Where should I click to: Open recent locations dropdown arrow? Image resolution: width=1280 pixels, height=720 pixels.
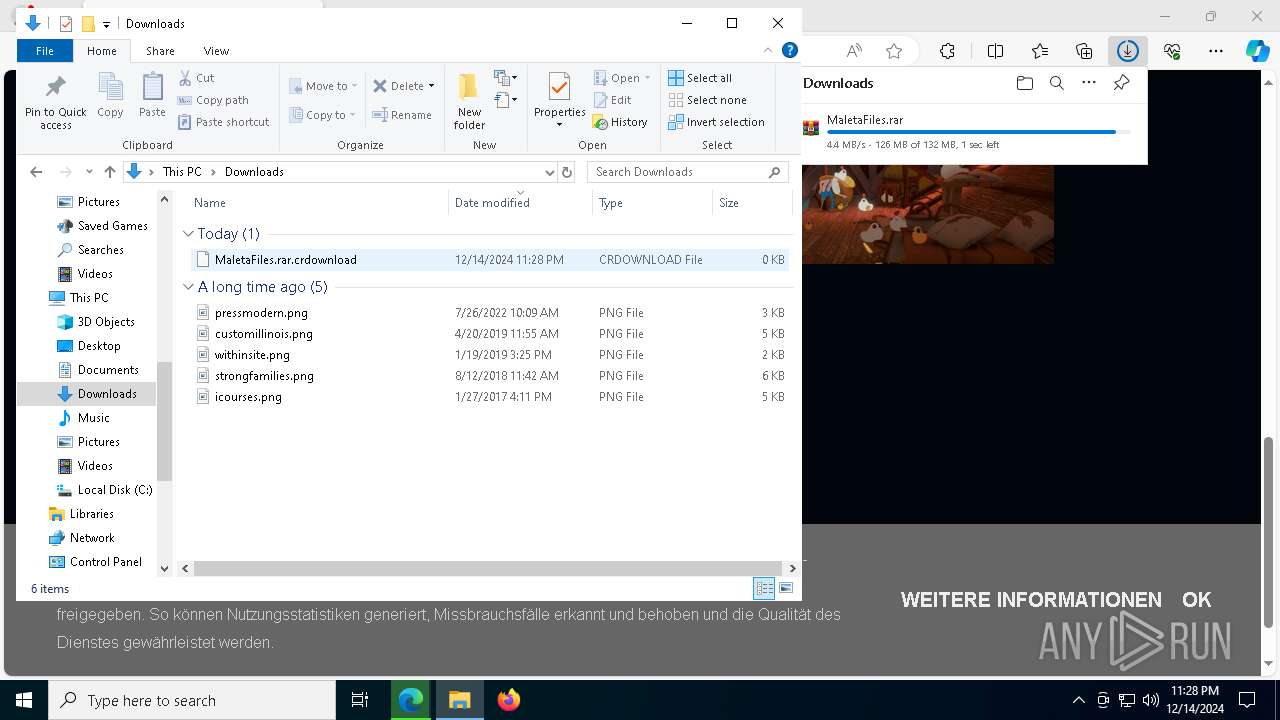coord(89,172)
